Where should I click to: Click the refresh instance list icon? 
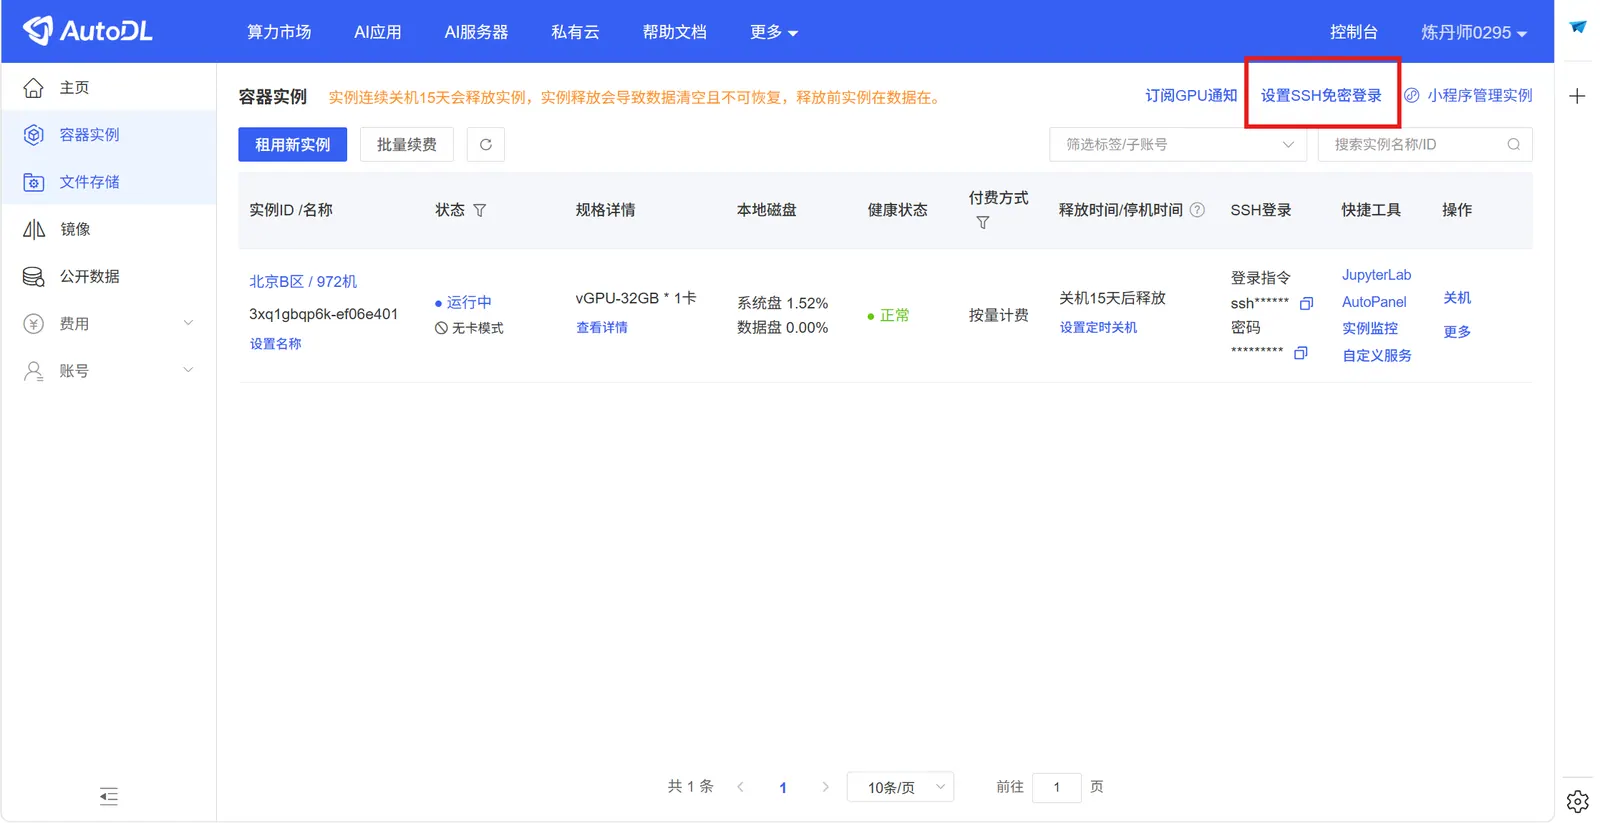[x=485, y=144]
